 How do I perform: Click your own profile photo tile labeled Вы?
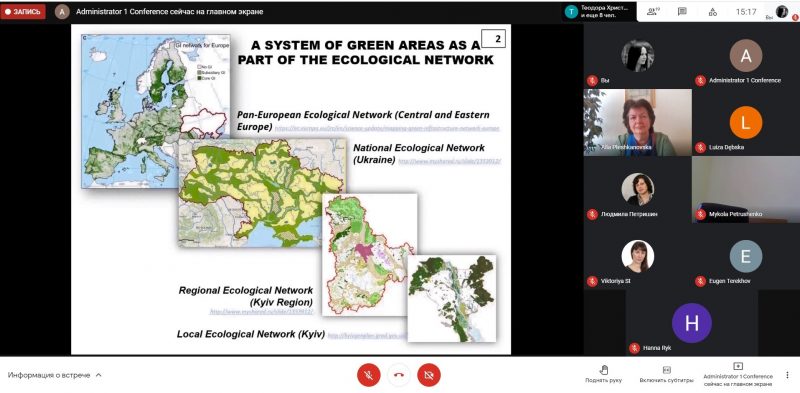(638, 56)
